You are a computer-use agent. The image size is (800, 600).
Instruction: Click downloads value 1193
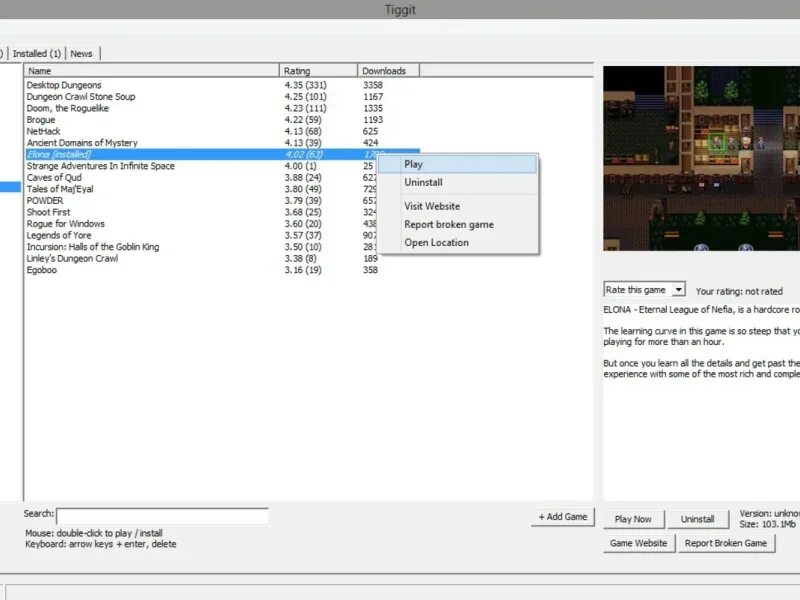[373, 120]
